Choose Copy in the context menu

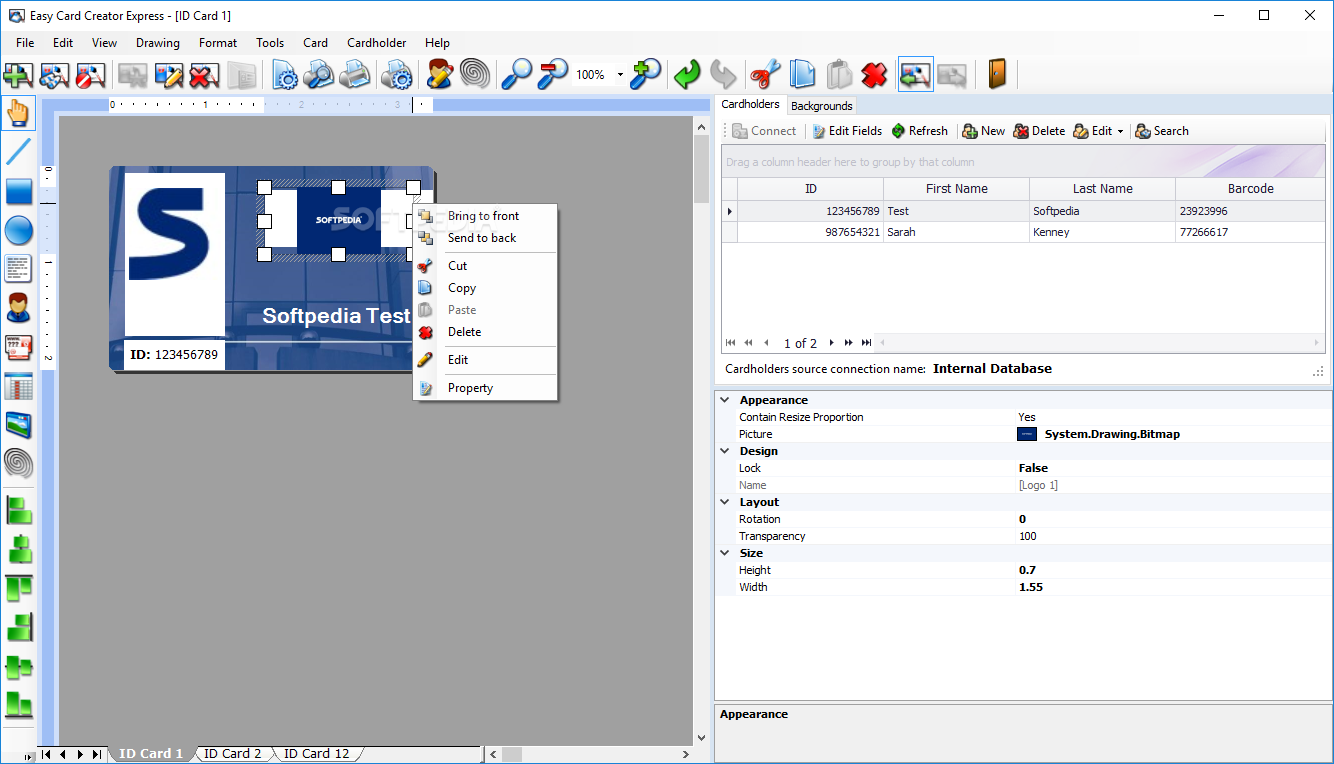coord(485,288)
